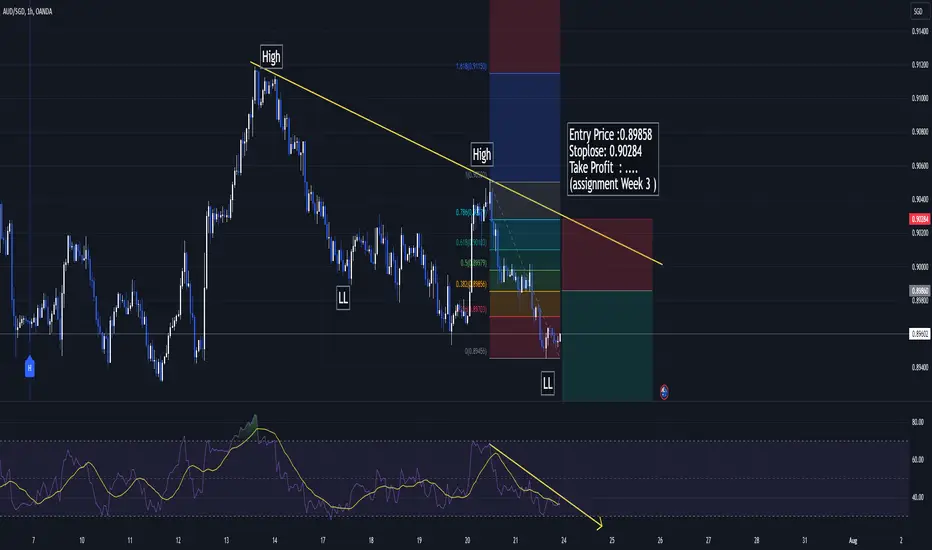The height and width of the screenshot is (550, 932).
Task: Select the blue Fibonacci extension zone
Action: (525, 127)
